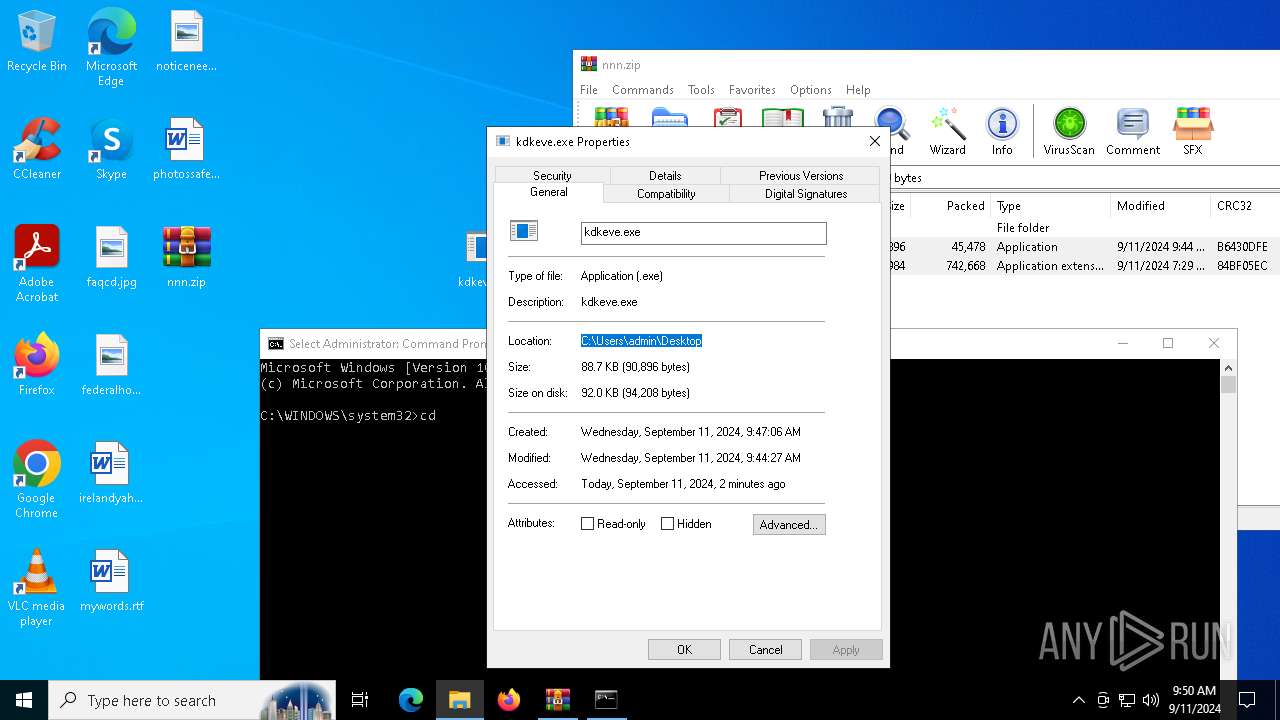The height and width of the screenshot is (720, 1280).
Task: Sort WinRAR list by Modified column
Action: 1160,206
